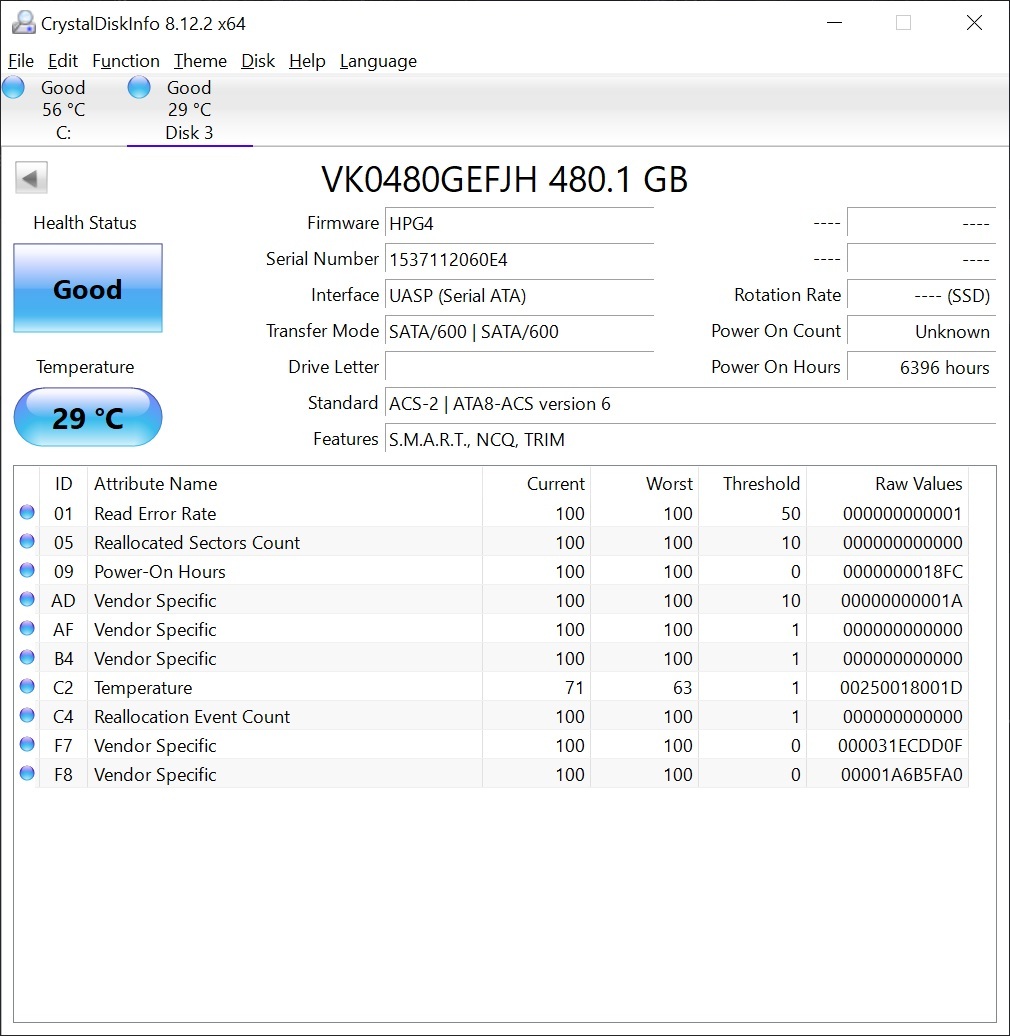Screen dimensions: 1010x1036
Task: Close the CrystalDiskInfo window
Action: pyautogui.click(x=974, y=22)
